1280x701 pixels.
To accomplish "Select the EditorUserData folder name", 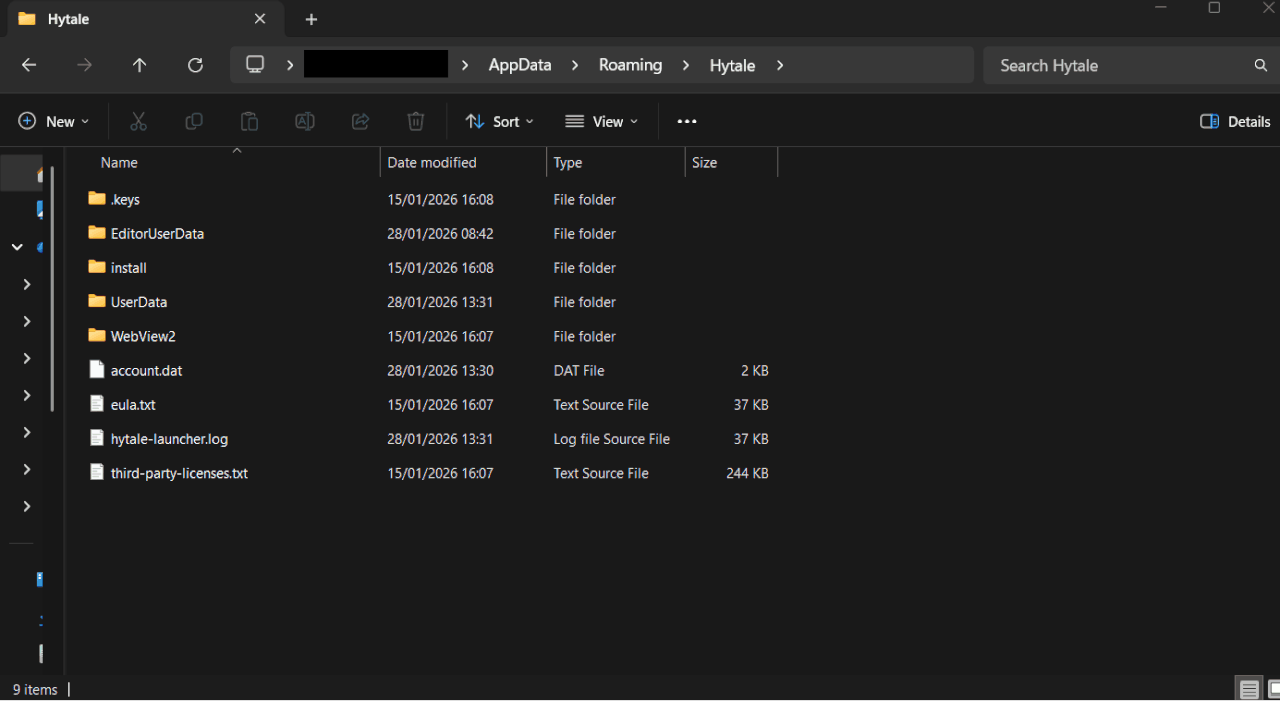I will point(157,234).
